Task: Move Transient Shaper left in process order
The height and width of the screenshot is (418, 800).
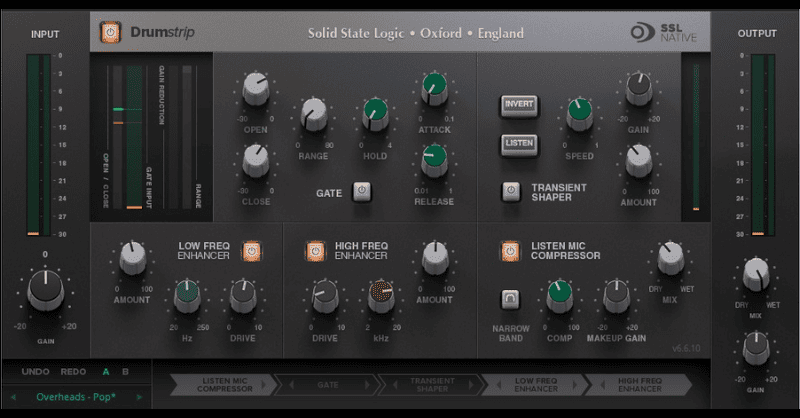Action: [x=395, y=385]
